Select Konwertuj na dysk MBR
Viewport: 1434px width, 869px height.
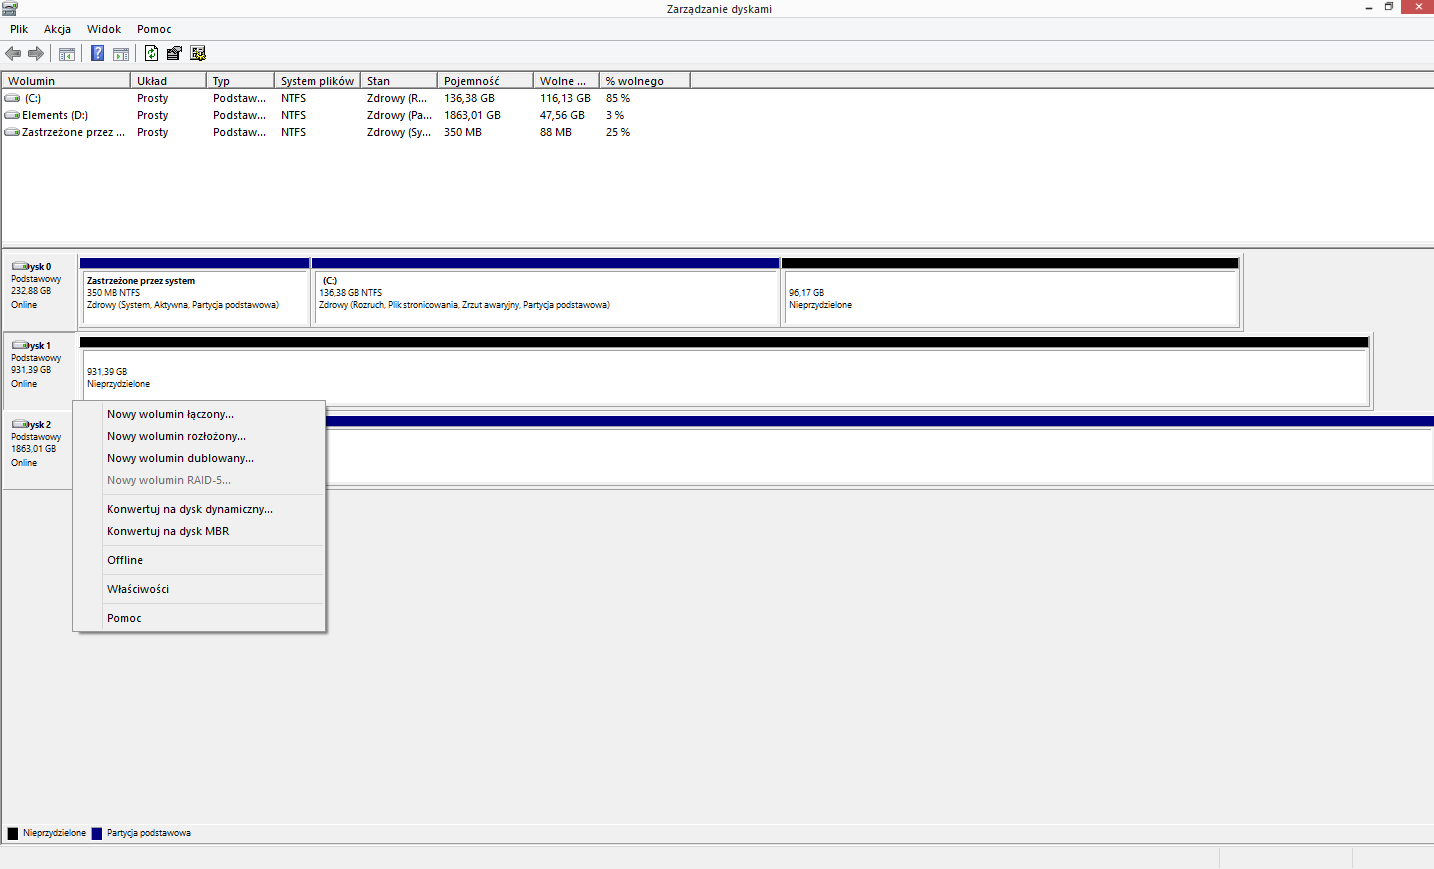click(200, 531)
